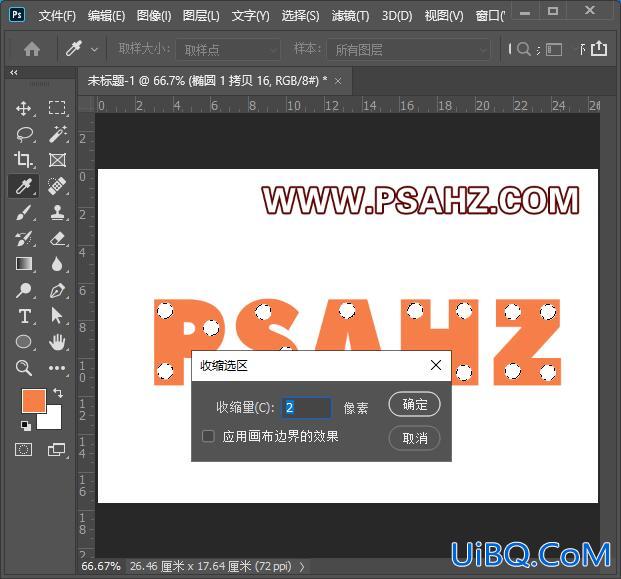Close the 收缩选区 dialog with X
621x579 pixels.
click(436, 365)
